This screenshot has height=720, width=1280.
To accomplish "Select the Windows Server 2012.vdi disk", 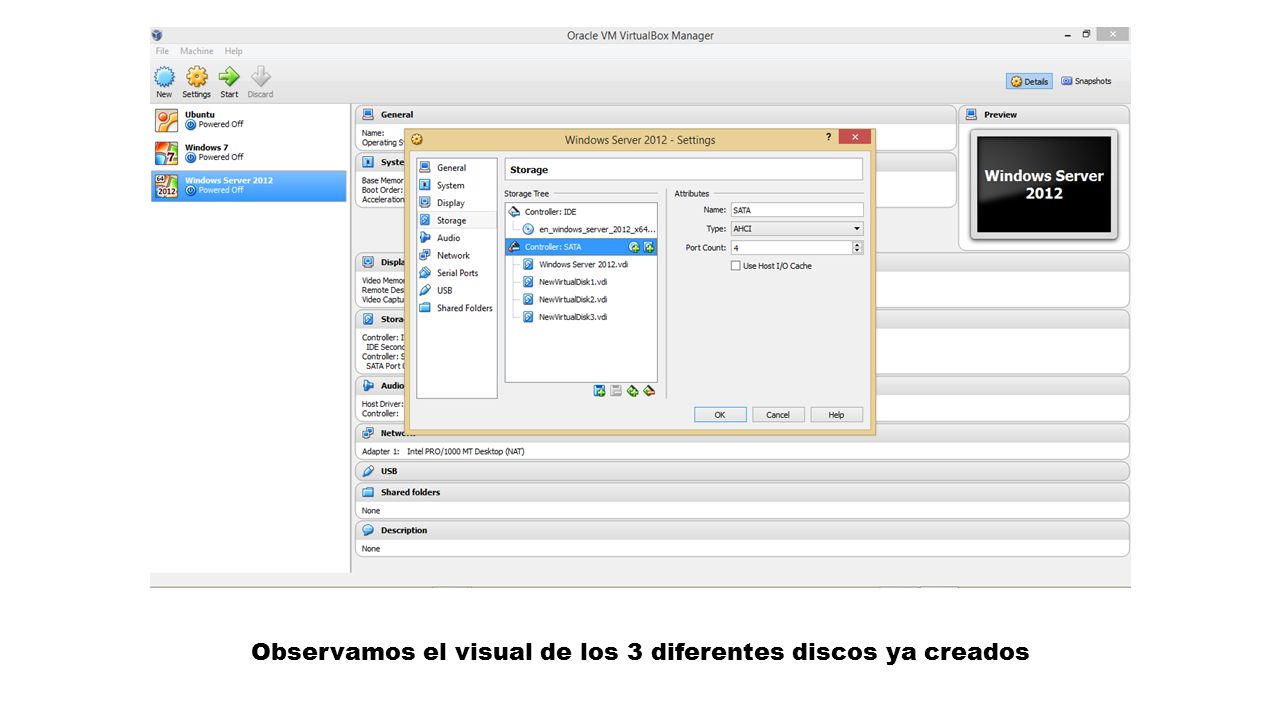I will click(583, 264).
